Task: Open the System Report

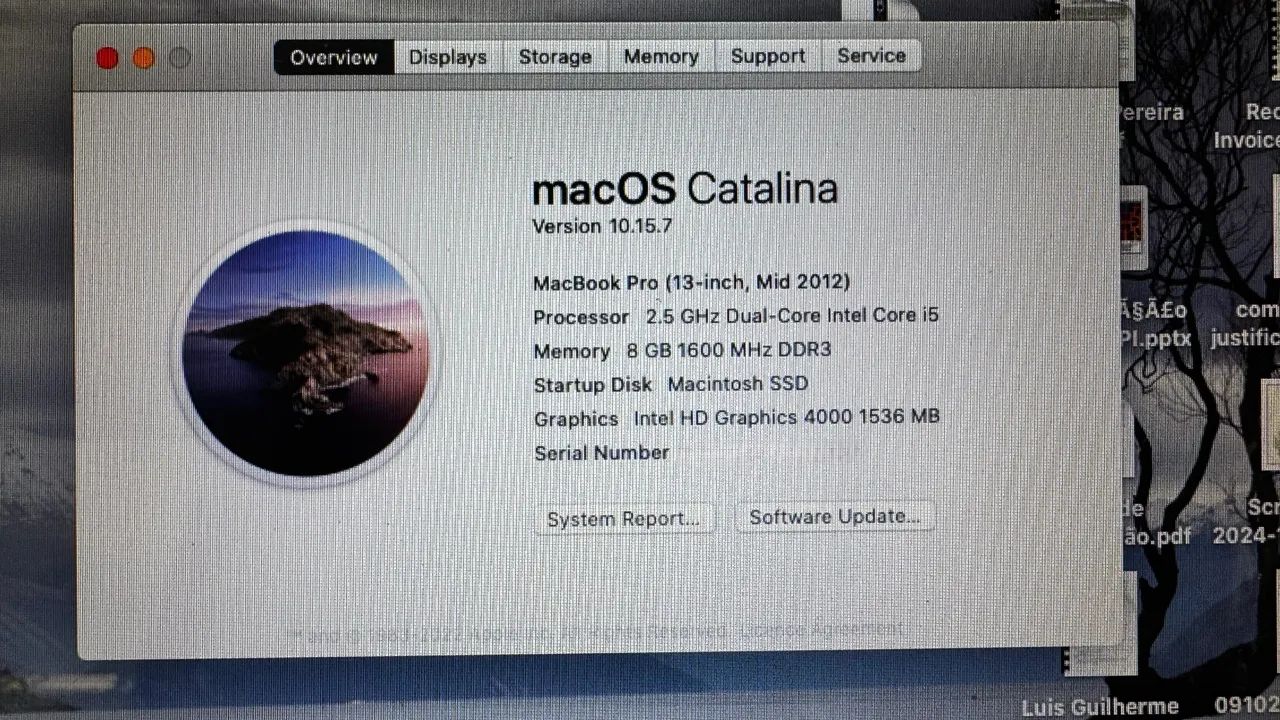Action: pos(624,519)
